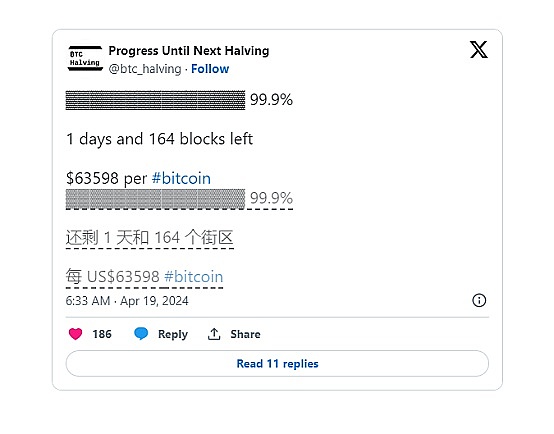Click the Share label
The image size is (554, 434).
245,334
